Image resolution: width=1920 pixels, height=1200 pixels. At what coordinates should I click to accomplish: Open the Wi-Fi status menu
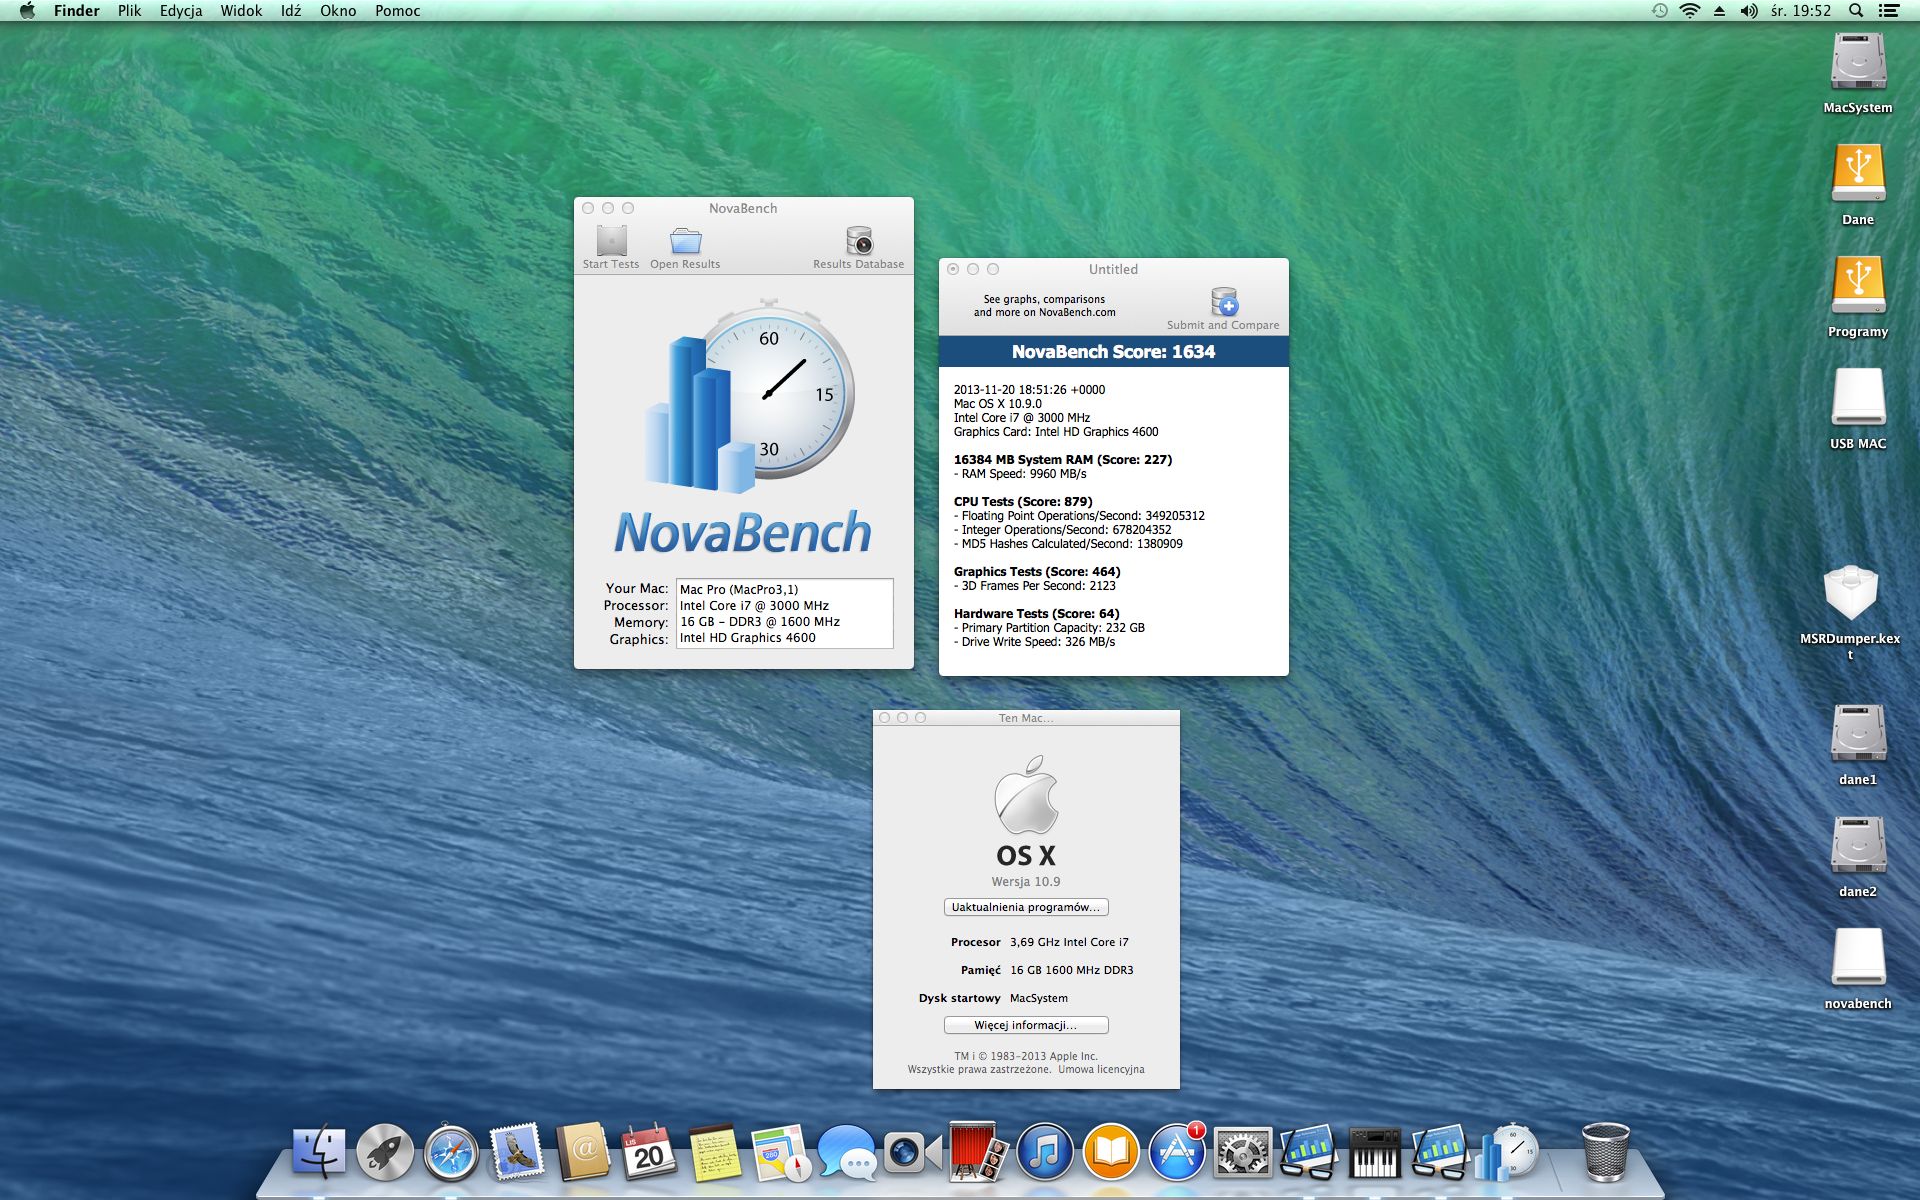point(1690,11)
